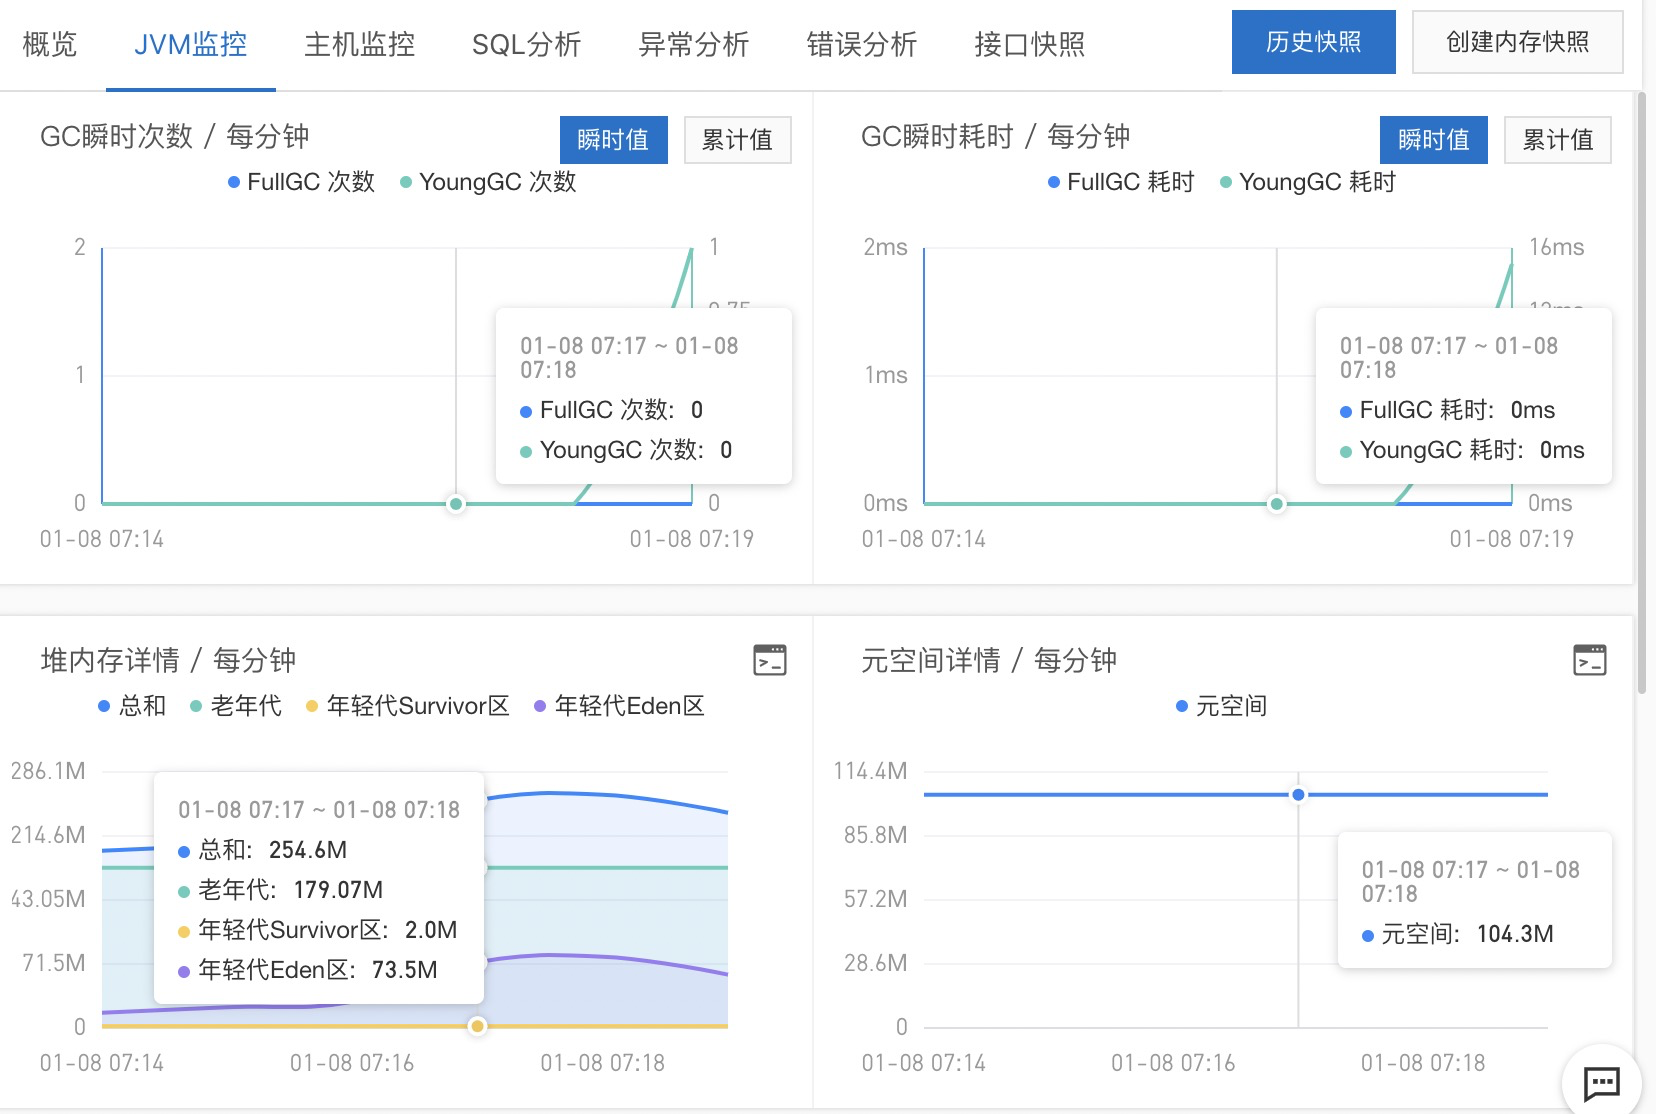The height and width of the screenshot is (1114, 1656).
Task: Hide the 老年代 series in heap chart
Action: [x=236, y=706]
